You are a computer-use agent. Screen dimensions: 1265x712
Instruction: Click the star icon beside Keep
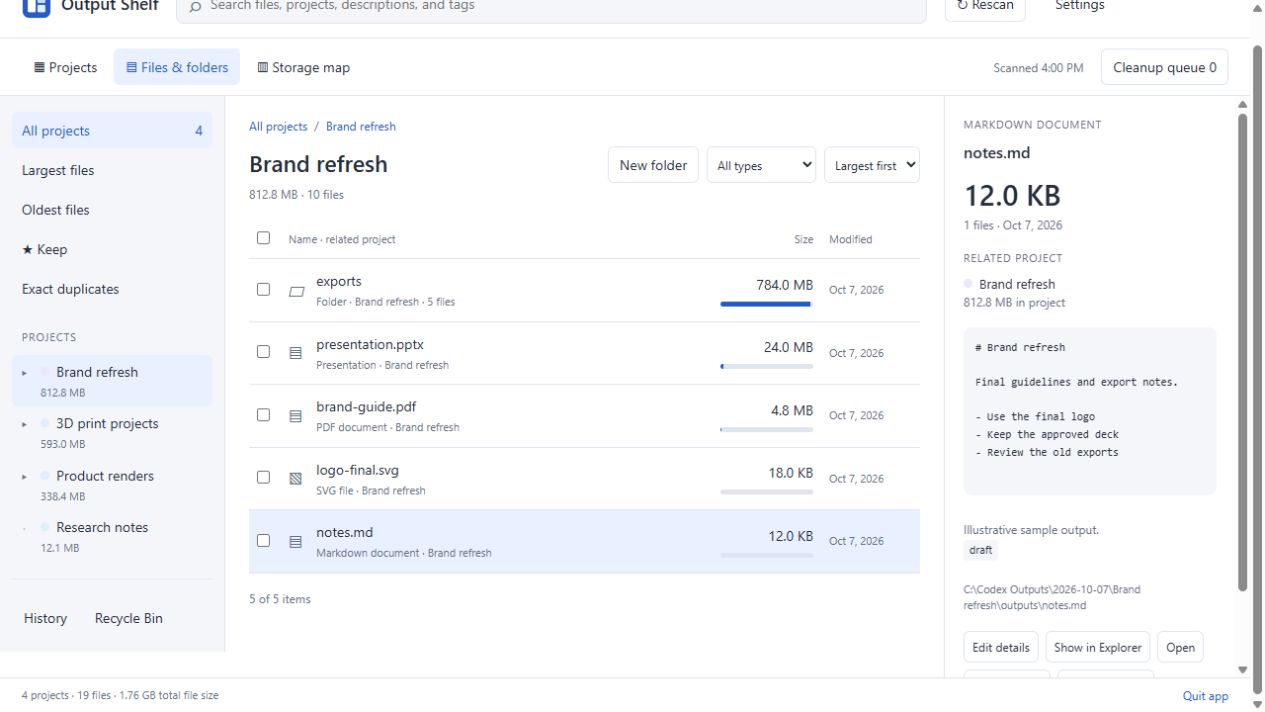tap(27, 250)
